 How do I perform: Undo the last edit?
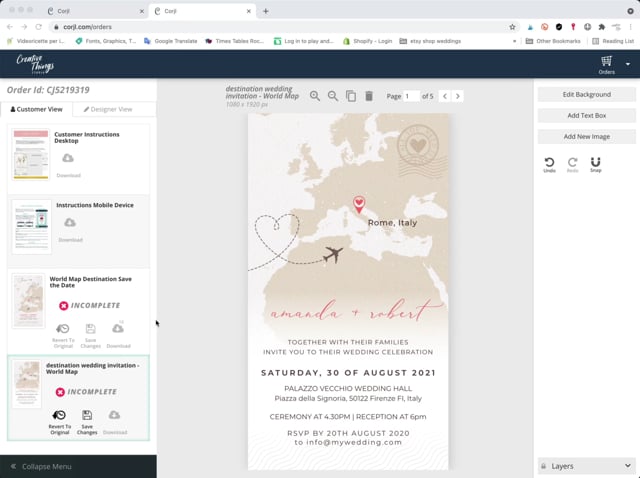[549, 163]
